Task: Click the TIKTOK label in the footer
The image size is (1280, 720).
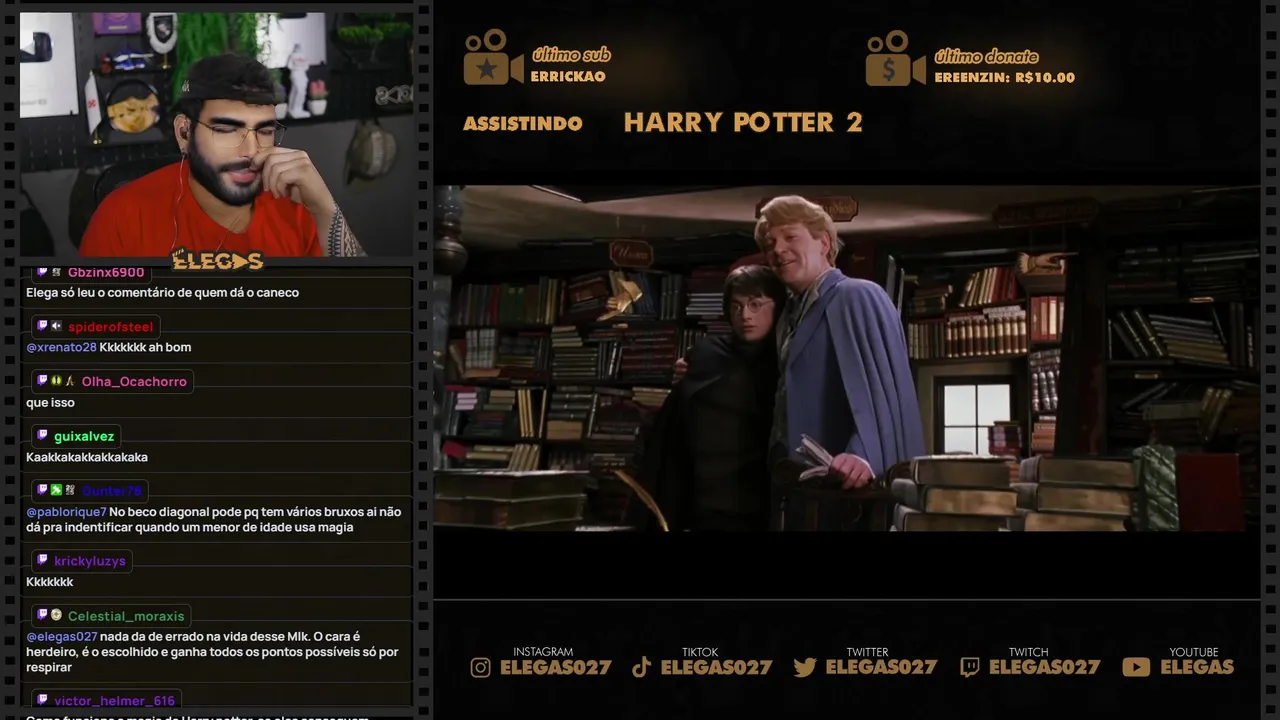Action: click(700, 652)
